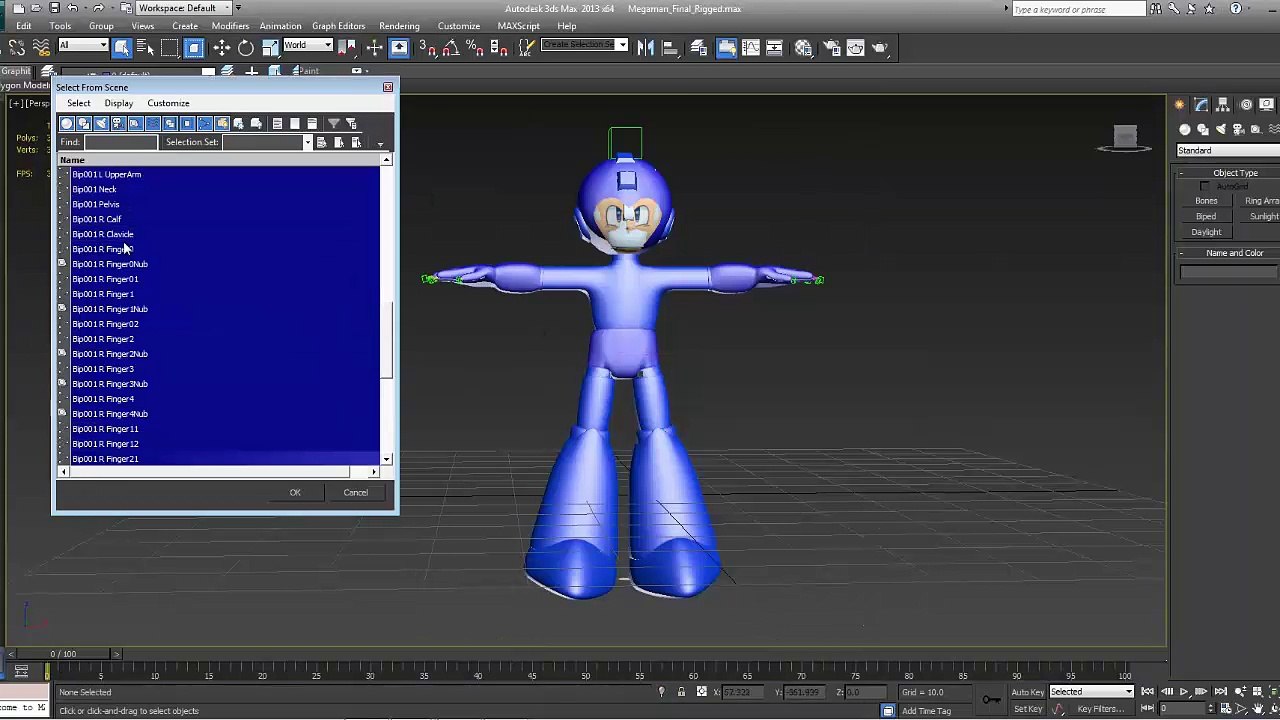Toggle Display Cameras filter in Select From Scene
Screen dimensions: 1280x720
click(x=118, y=123)
